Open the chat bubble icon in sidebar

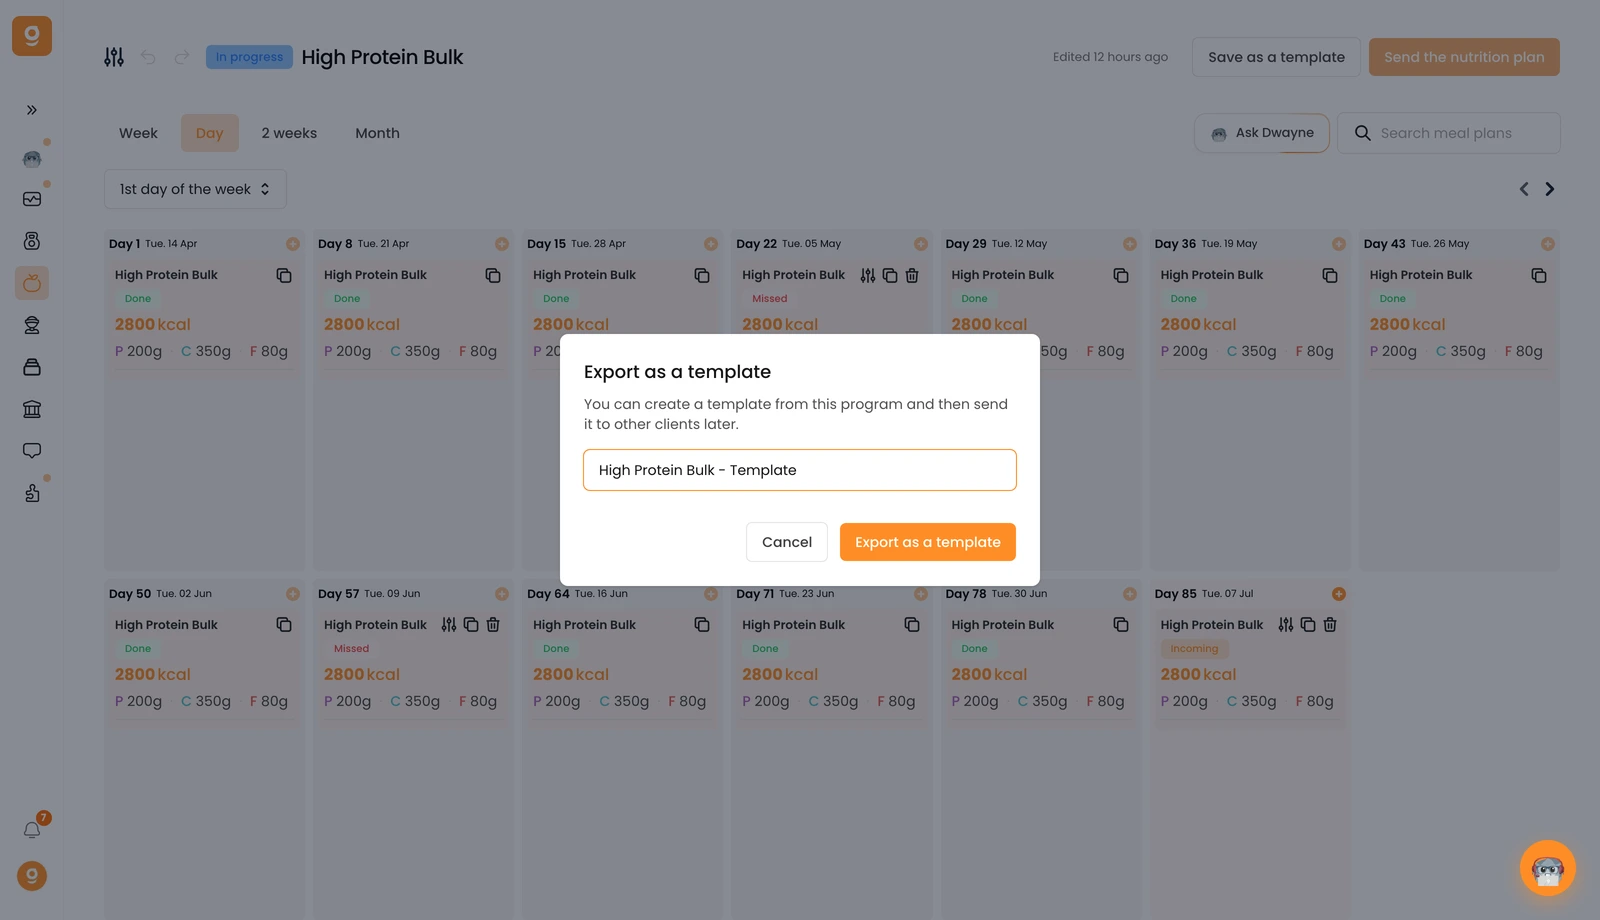(32, 451)
